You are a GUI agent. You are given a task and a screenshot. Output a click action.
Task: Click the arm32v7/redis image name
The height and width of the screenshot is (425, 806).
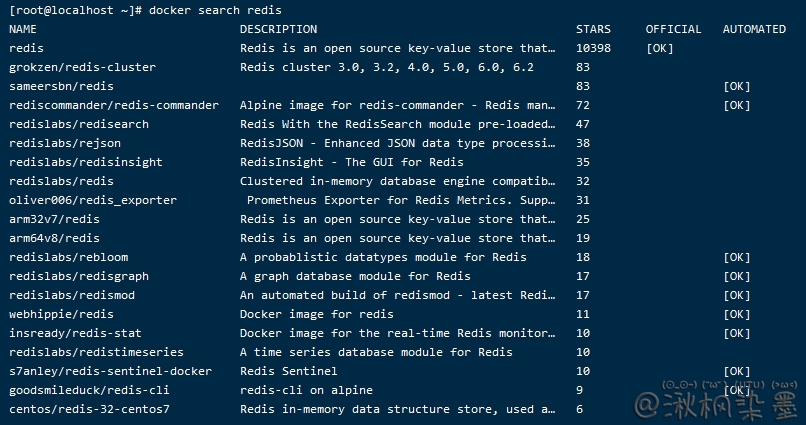(x=54, y=219)
